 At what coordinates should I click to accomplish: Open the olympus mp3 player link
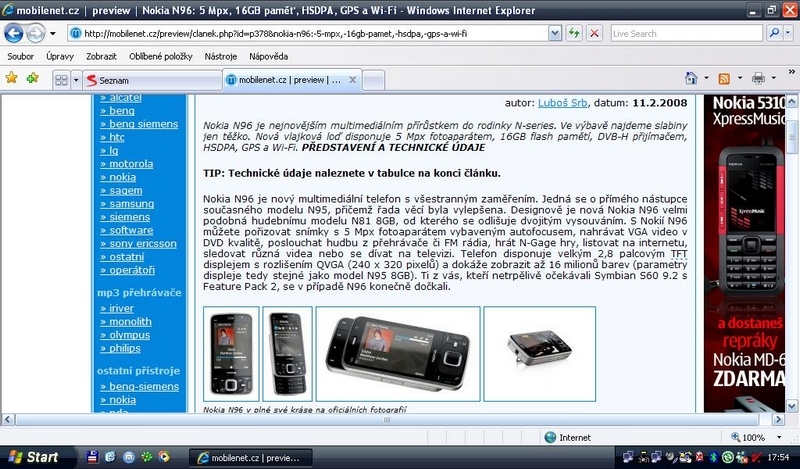[x=125, y=335]
